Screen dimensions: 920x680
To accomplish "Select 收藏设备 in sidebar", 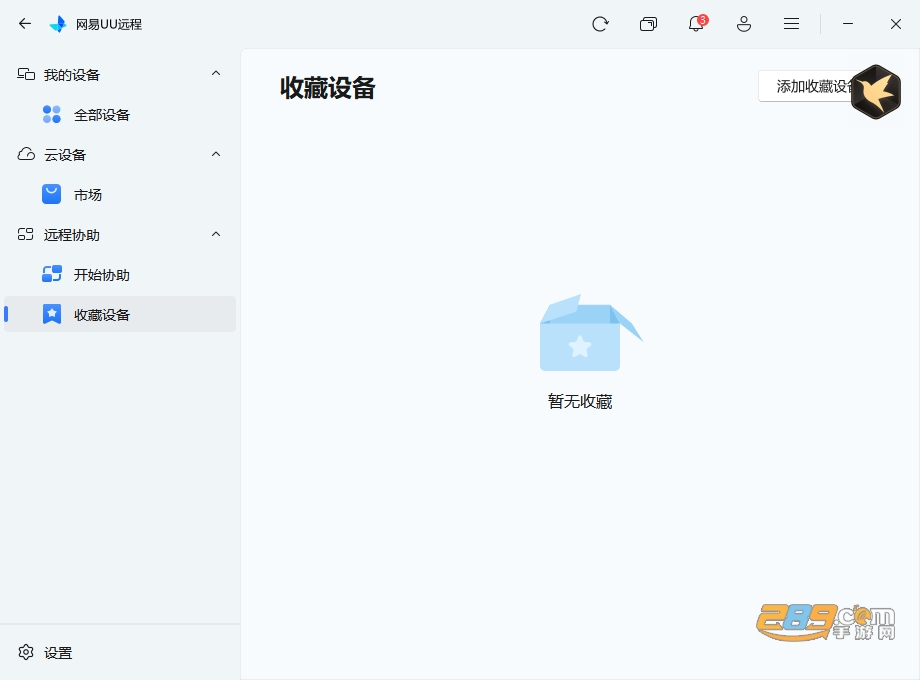I will [120, 314].
